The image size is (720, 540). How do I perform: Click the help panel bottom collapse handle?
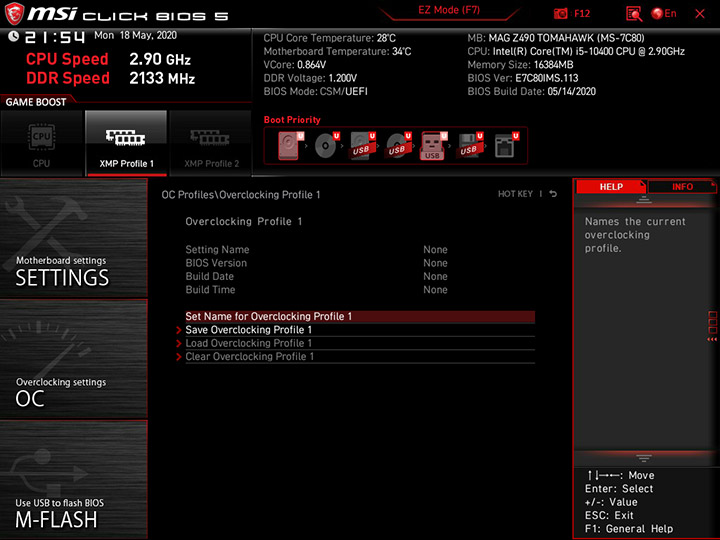tap(643, 458)
